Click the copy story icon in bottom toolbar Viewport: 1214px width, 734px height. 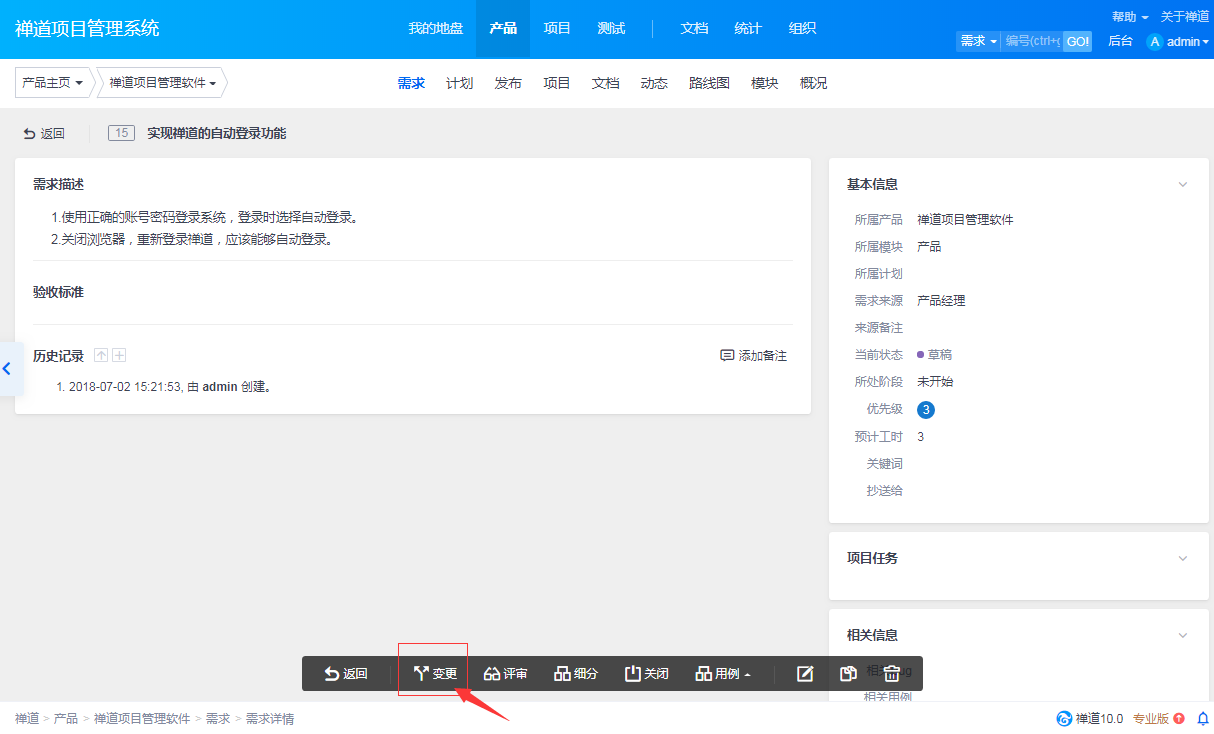click(x=848, y=674)
